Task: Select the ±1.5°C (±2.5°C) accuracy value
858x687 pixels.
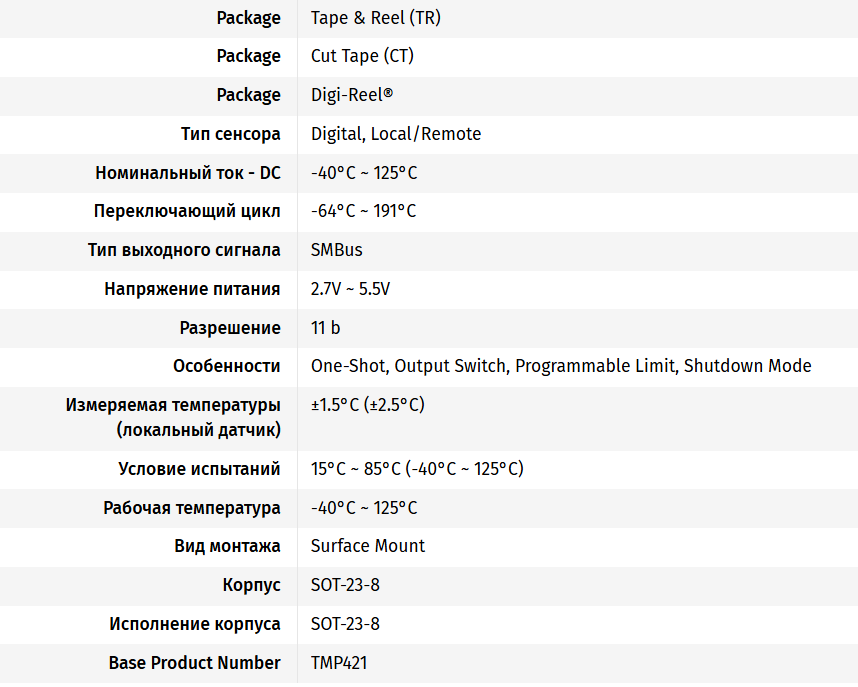Action: point(368,405)
